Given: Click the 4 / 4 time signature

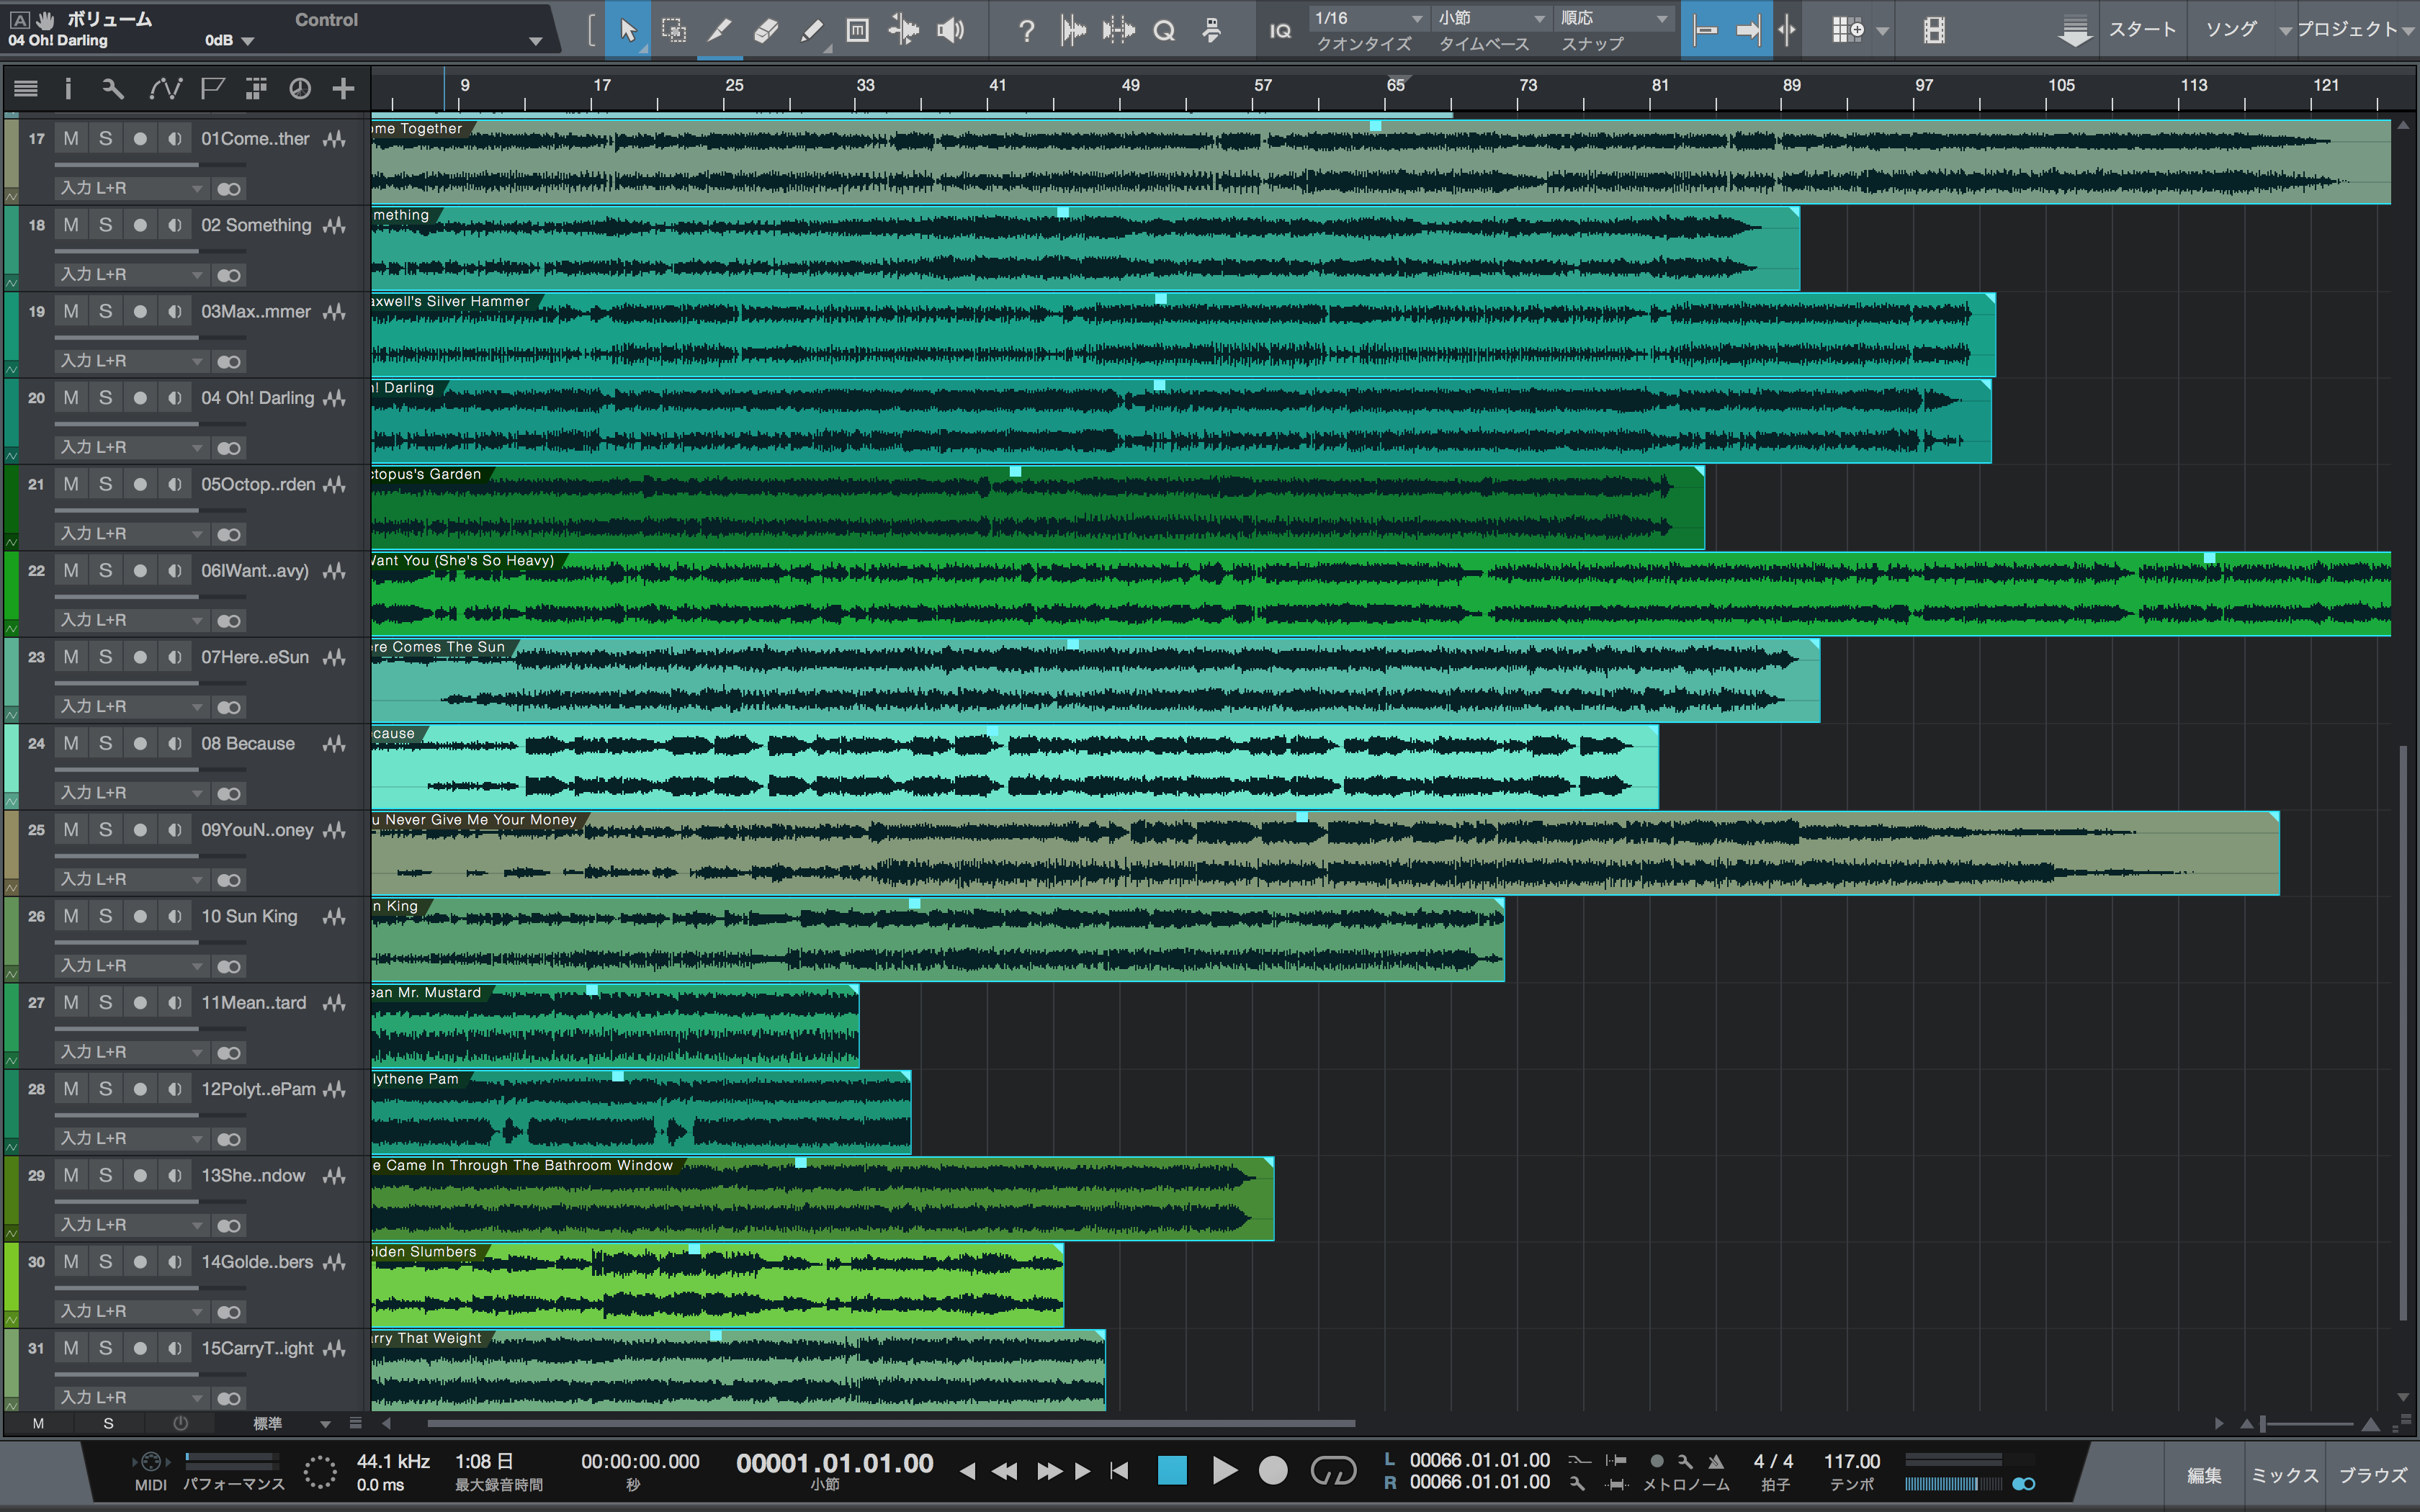Looking at the screenshot, I should tap(1773, 1461).
